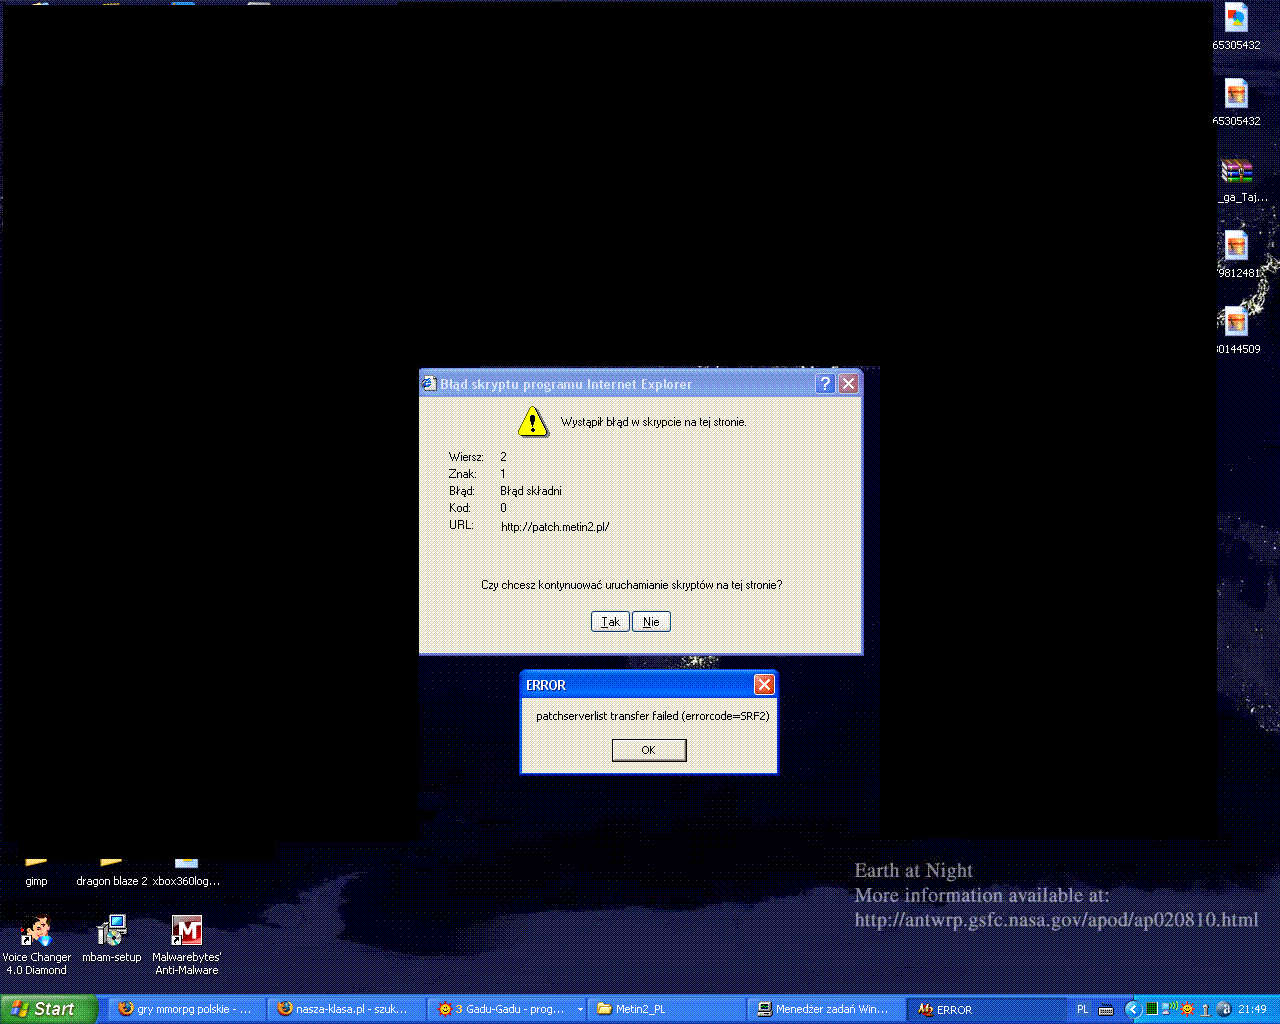Open the WinRAR archive _ga_Taj... icon
Image resolution: width=1280 pixels, height=1024 pixels.
coord(1240,180)
